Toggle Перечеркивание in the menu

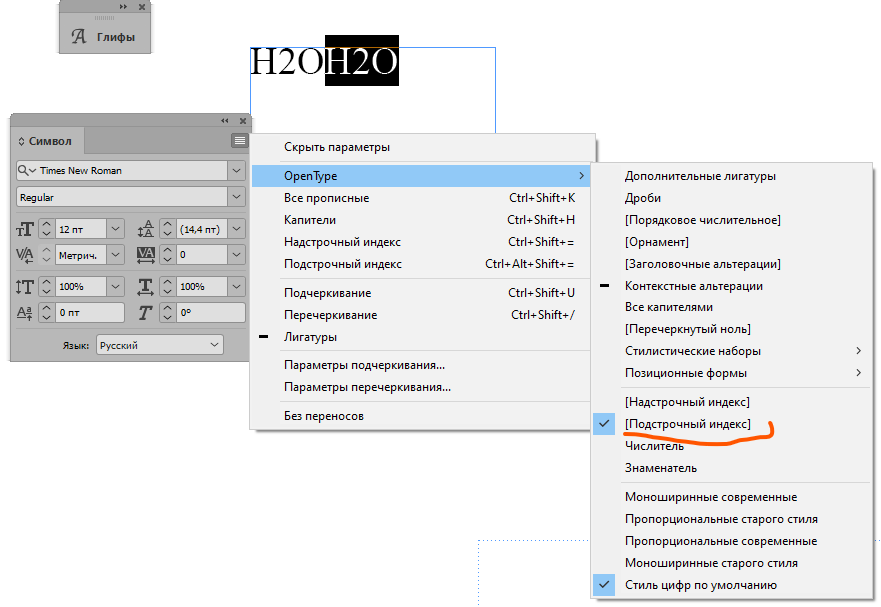(422, 315)
